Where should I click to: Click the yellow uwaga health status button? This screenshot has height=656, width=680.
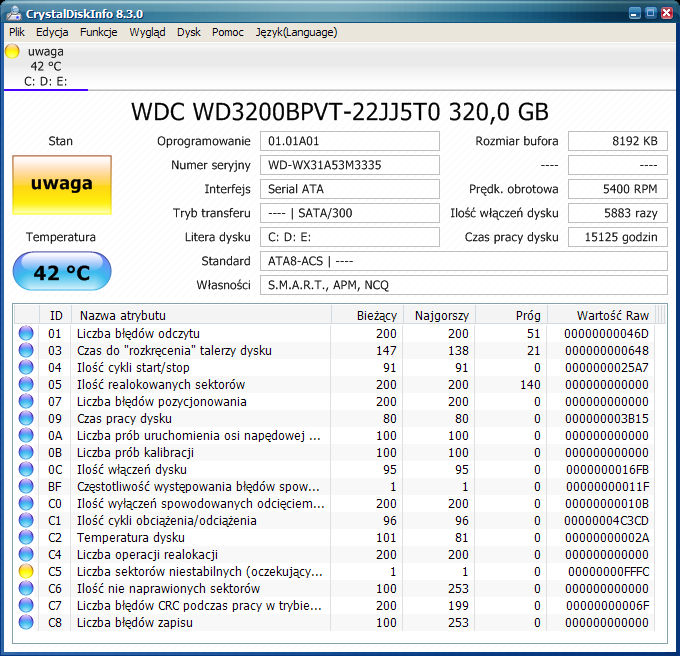point(62,185)
